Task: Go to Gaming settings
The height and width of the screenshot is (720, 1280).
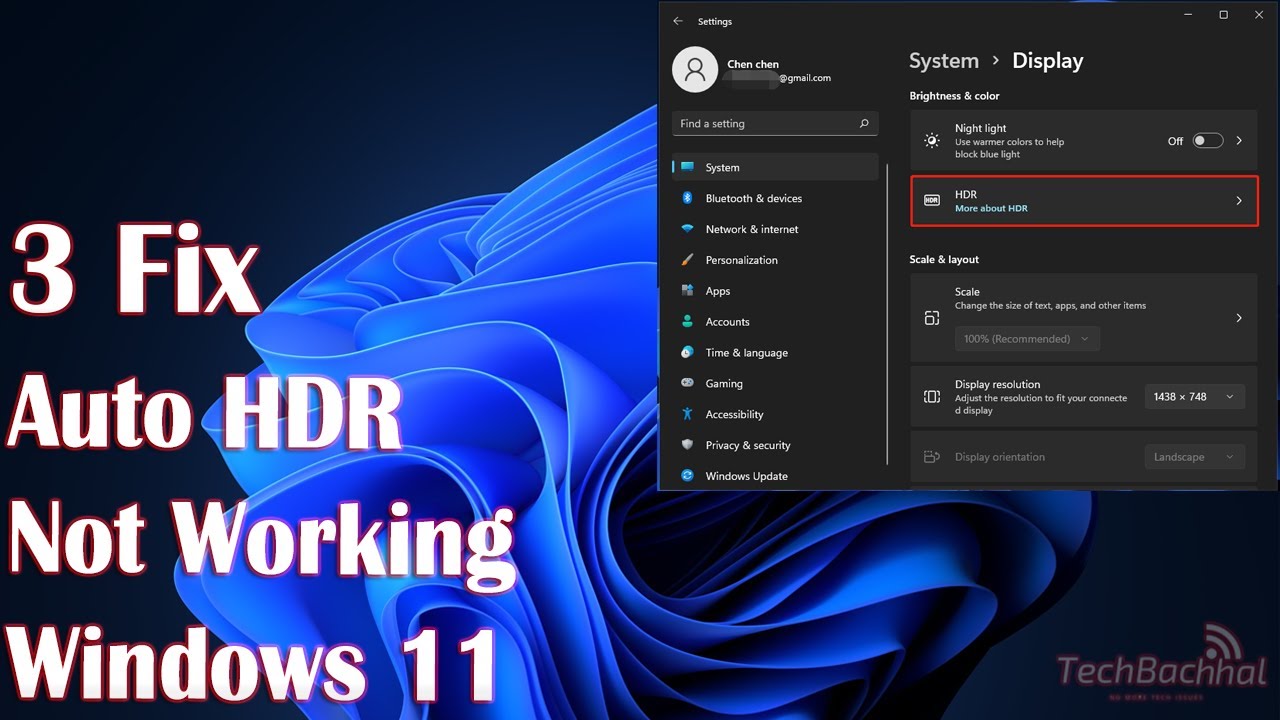Action: click(x=775, y=383)
